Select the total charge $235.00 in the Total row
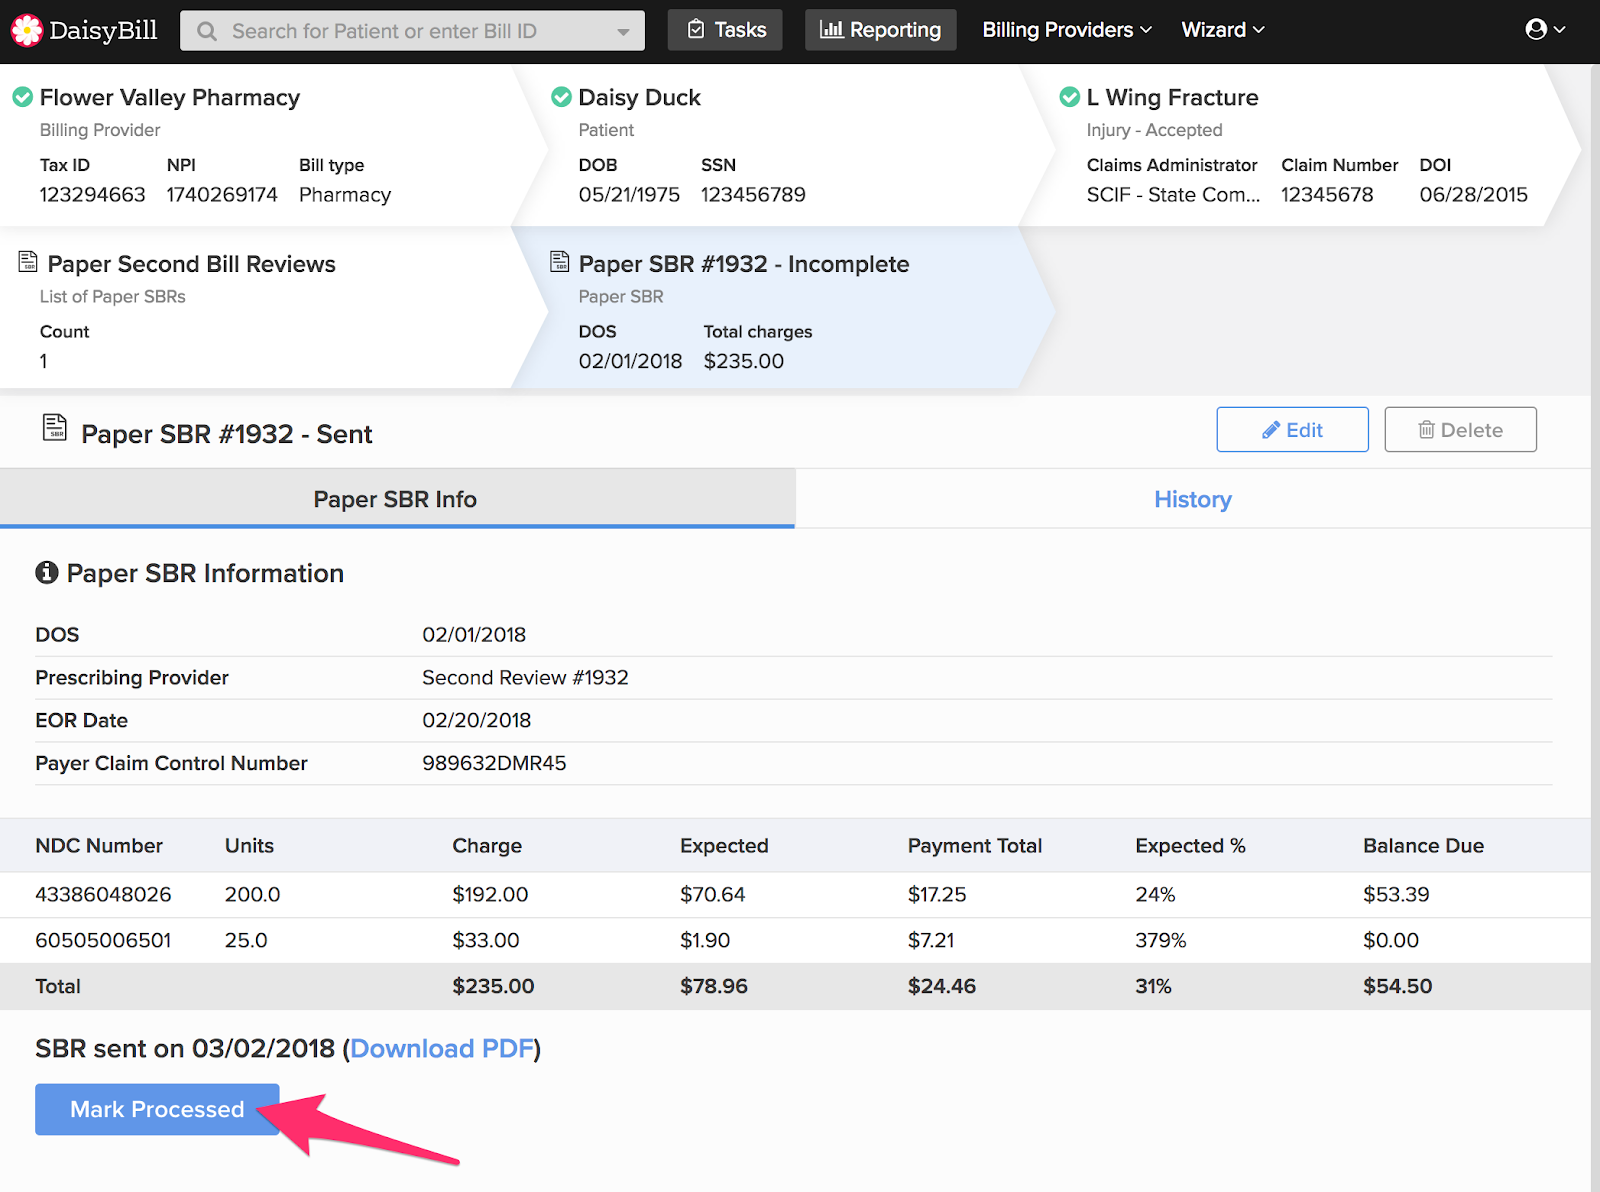Screen dimensions: 1600x1192 point(493,986)
